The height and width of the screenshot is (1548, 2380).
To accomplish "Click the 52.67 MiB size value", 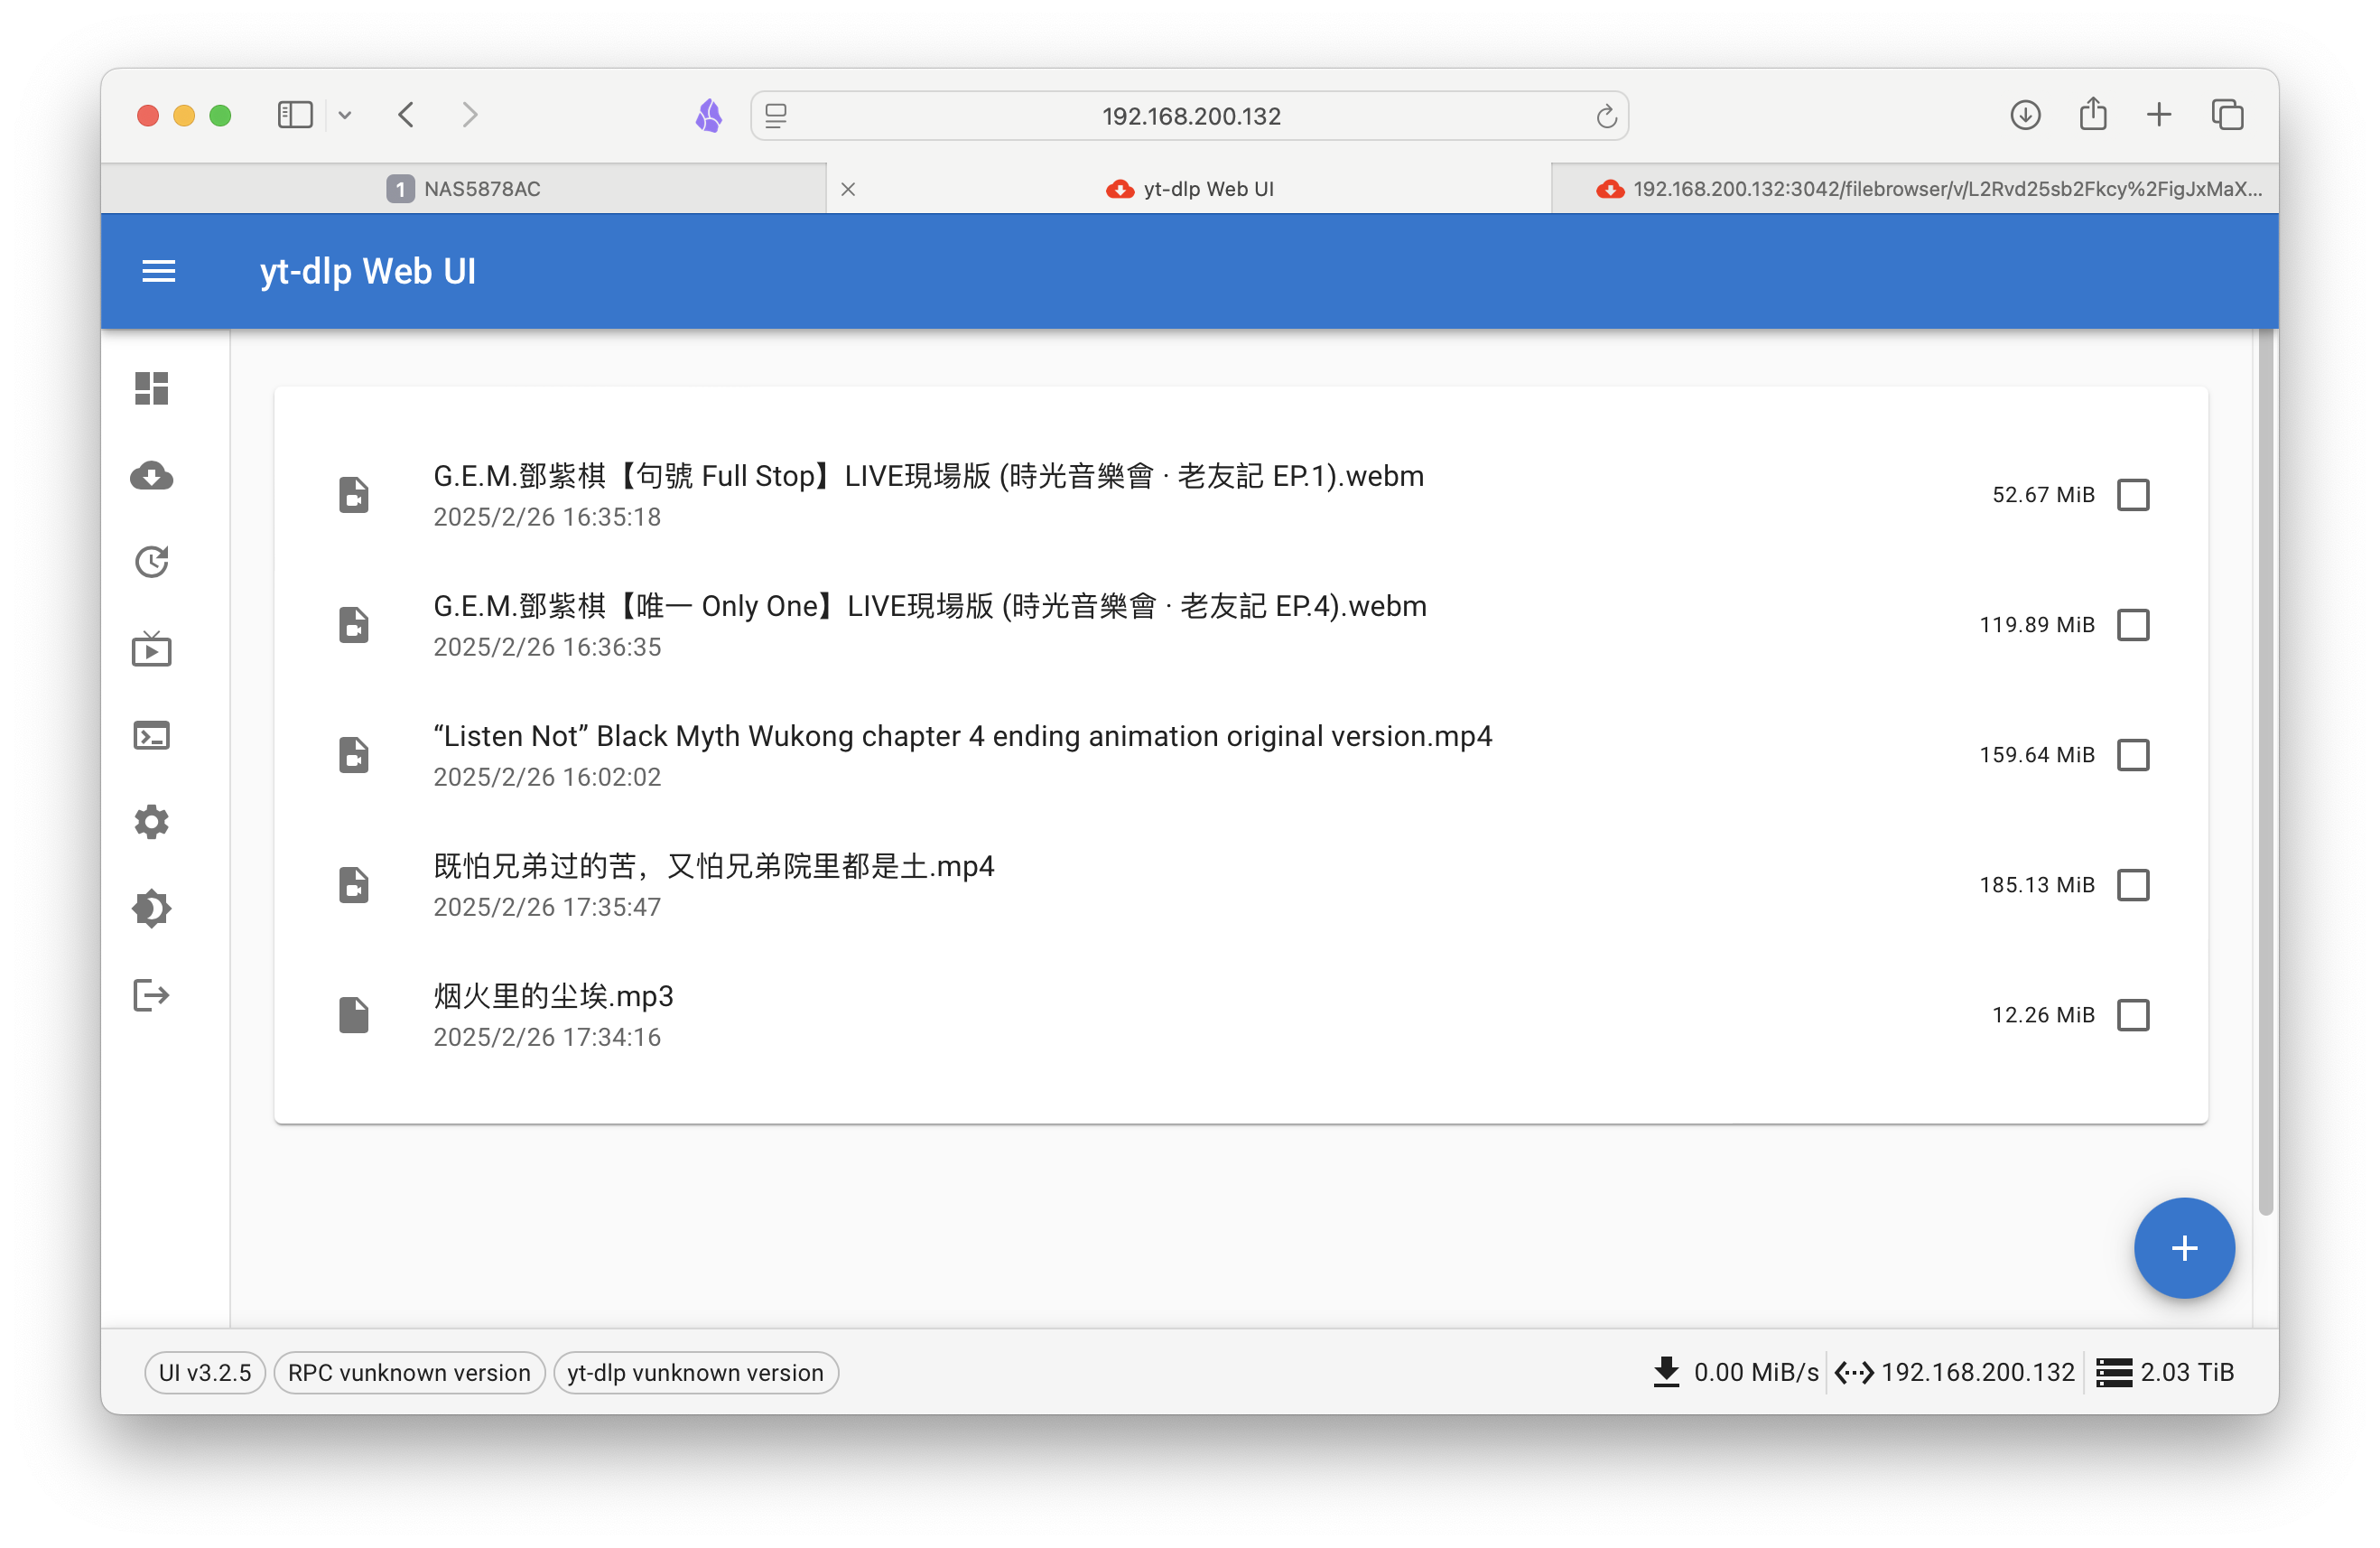I will point(2043,495).
